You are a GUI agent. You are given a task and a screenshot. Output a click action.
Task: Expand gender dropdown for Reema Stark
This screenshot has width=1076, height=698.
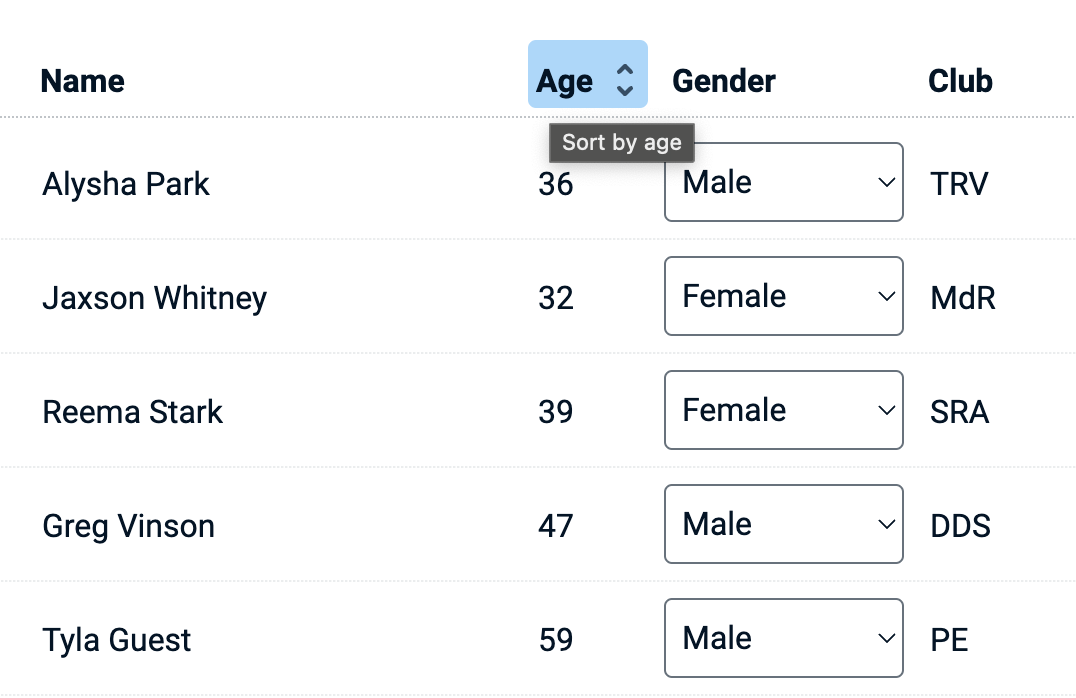783,410
